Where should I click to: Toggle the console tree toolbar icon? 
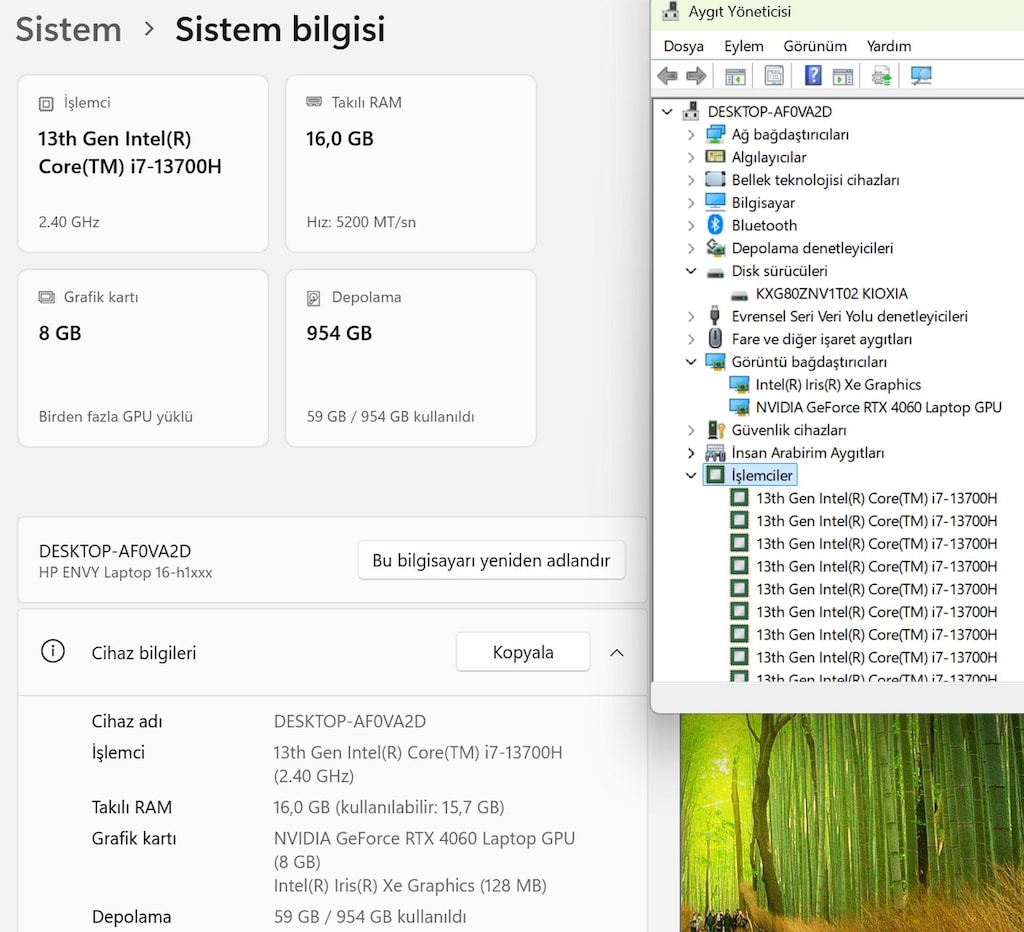[735, 76]
